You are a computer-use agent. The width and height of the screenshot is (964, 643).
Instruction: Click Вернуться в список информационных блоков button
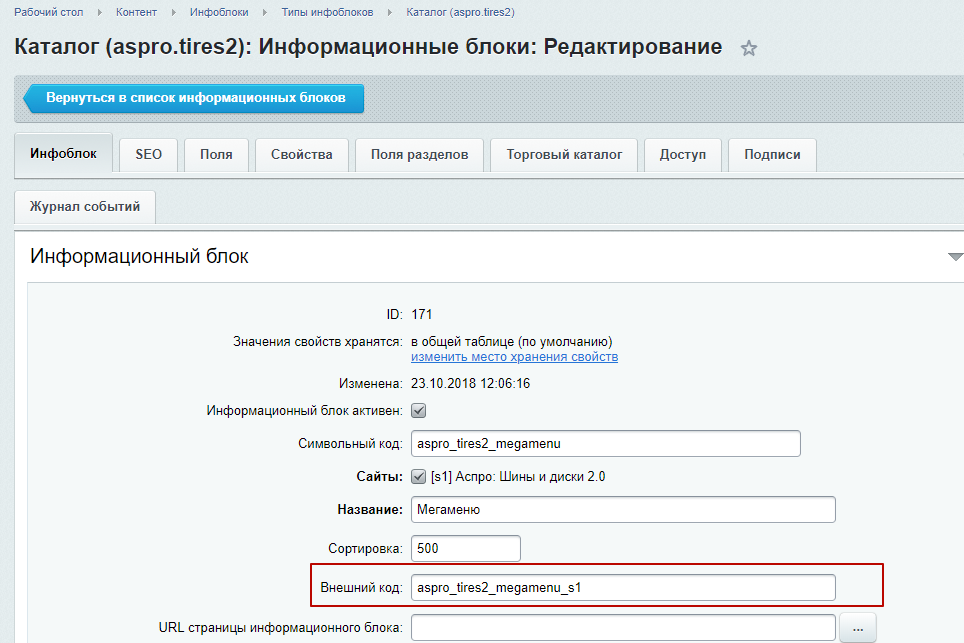point(194,99)
